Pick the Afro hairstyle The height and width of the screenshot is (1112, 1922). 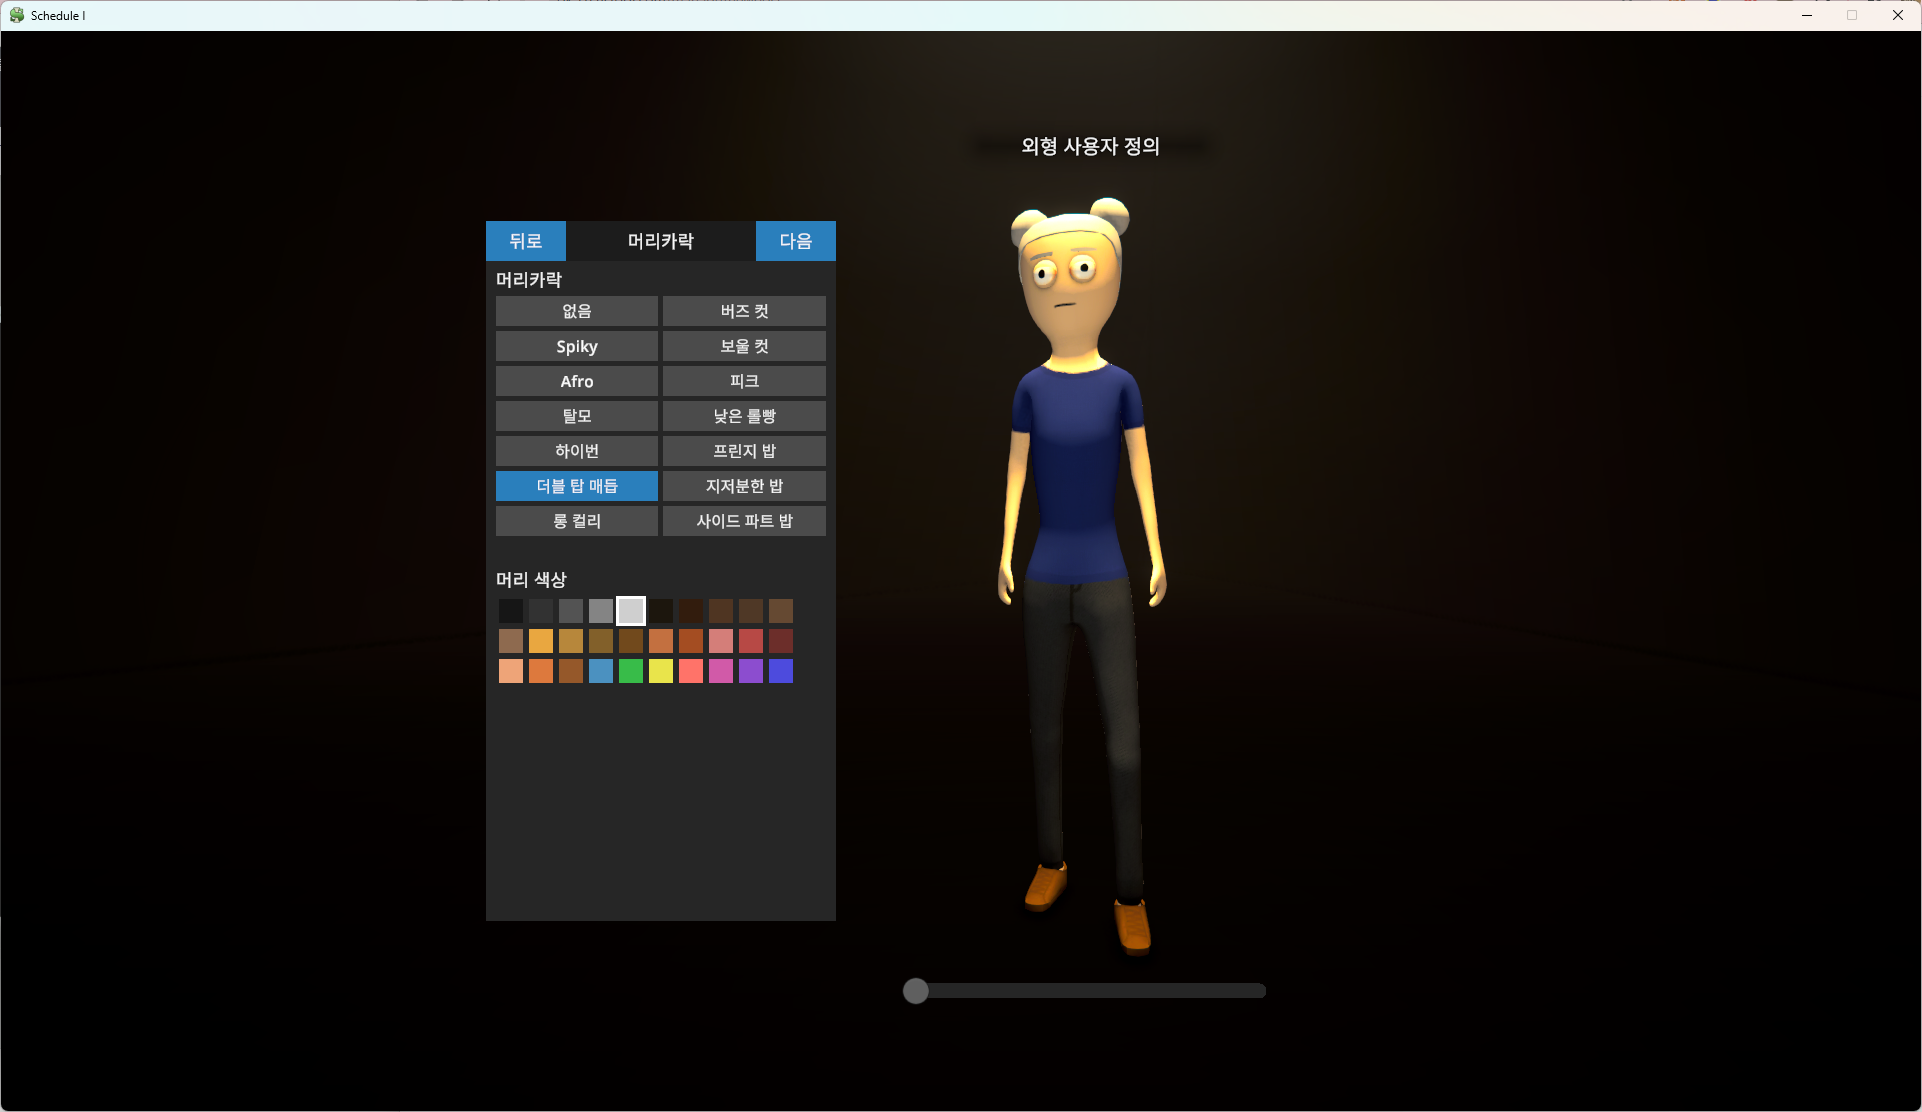[576, 381]
